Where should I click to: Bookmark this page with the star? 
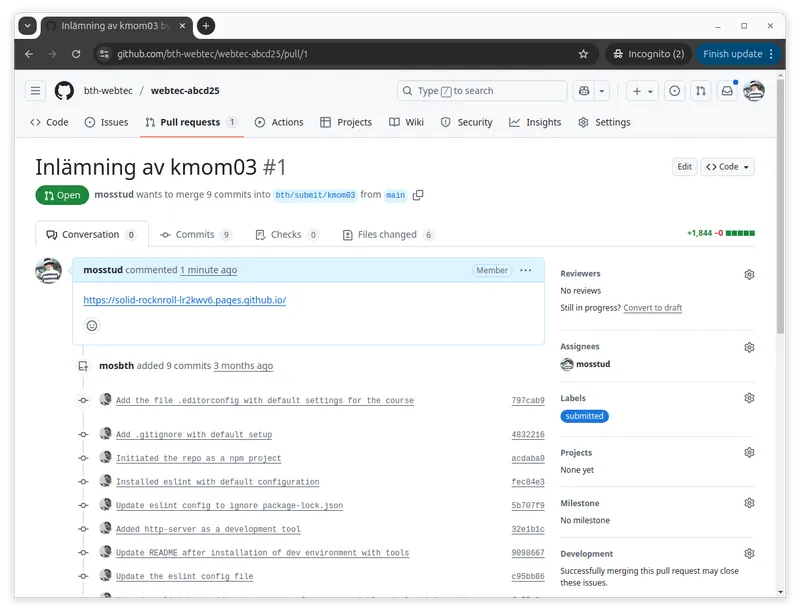pyautogui.click(x=583, y=54)
